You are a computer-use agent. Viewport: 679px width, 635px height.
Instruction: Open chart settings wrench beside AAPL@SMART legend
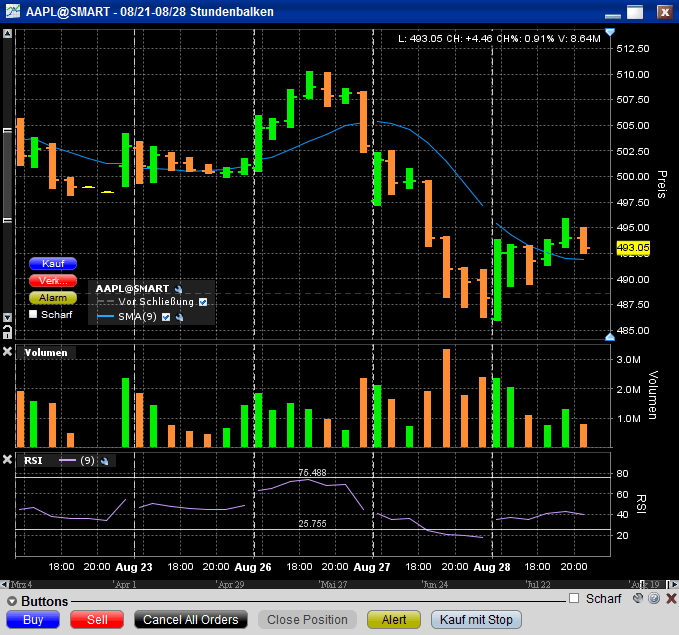point(178,289)
